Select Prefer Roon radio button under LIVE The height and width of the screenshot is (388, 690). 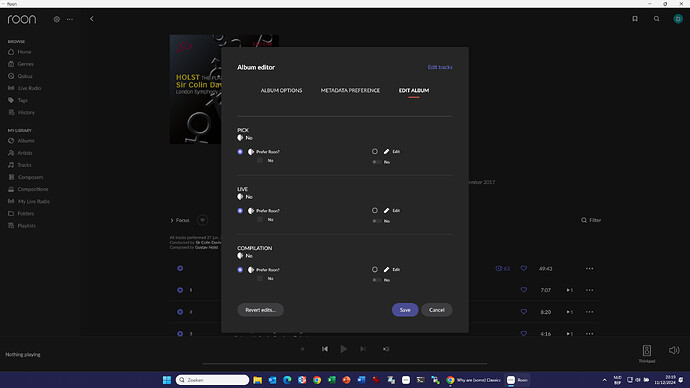coord(240,211)
